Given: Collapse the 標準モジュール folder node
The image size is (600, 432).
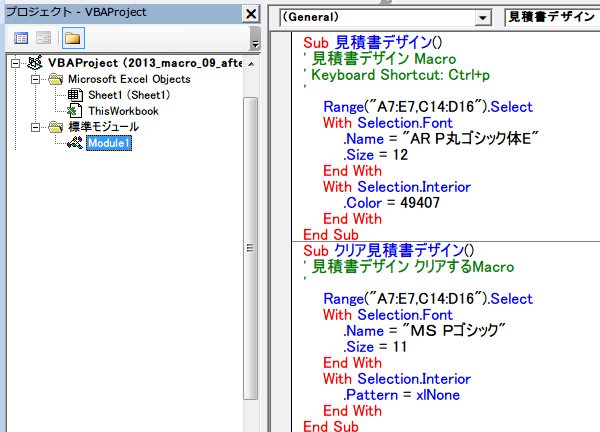Looking at the screenshot, I should click(x=36, y=127).
